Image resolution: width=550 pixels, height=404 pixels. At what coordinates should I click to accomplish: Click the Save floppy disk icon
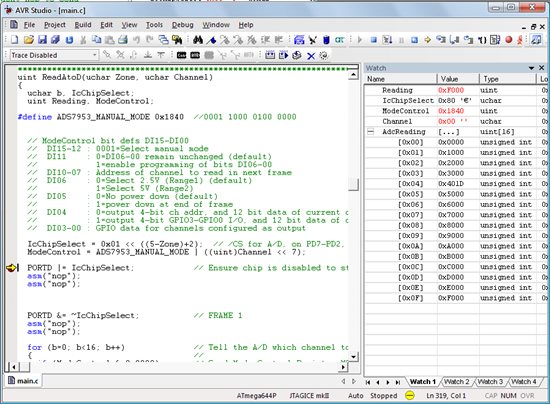point(42,40)
